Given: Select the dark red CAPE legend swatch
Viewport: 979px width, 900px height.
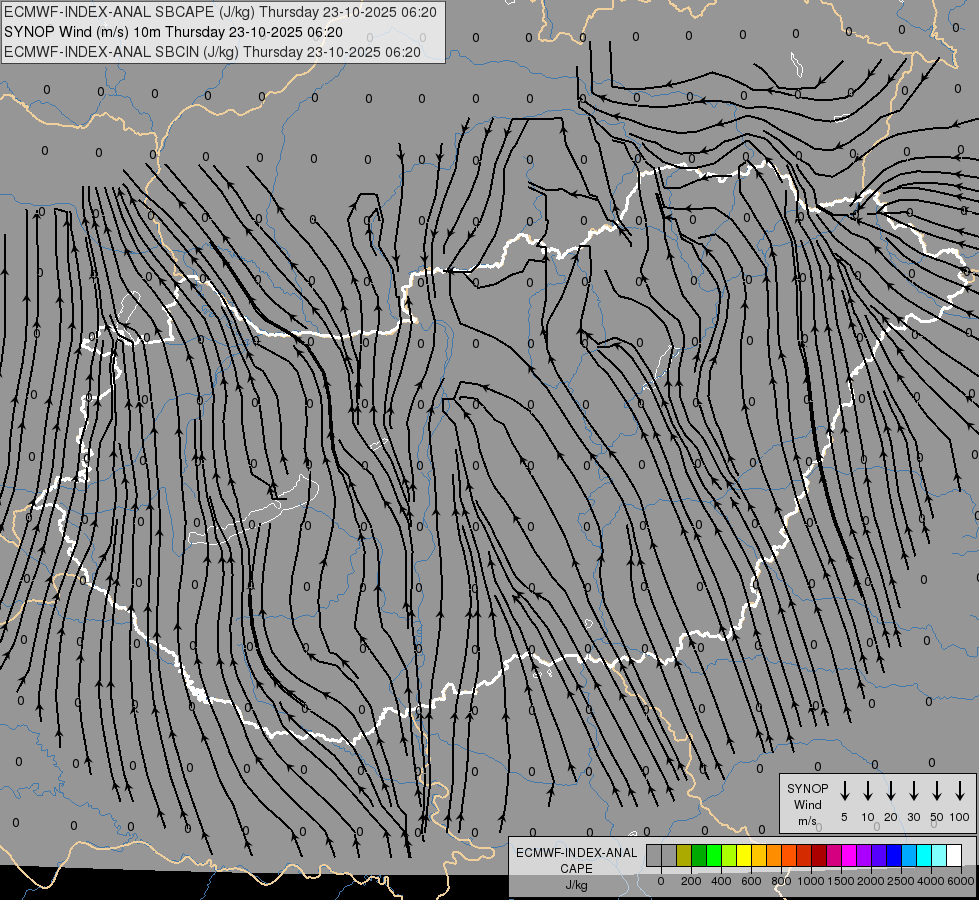Looking at the screenshot, I should click(x=820, y=855).
